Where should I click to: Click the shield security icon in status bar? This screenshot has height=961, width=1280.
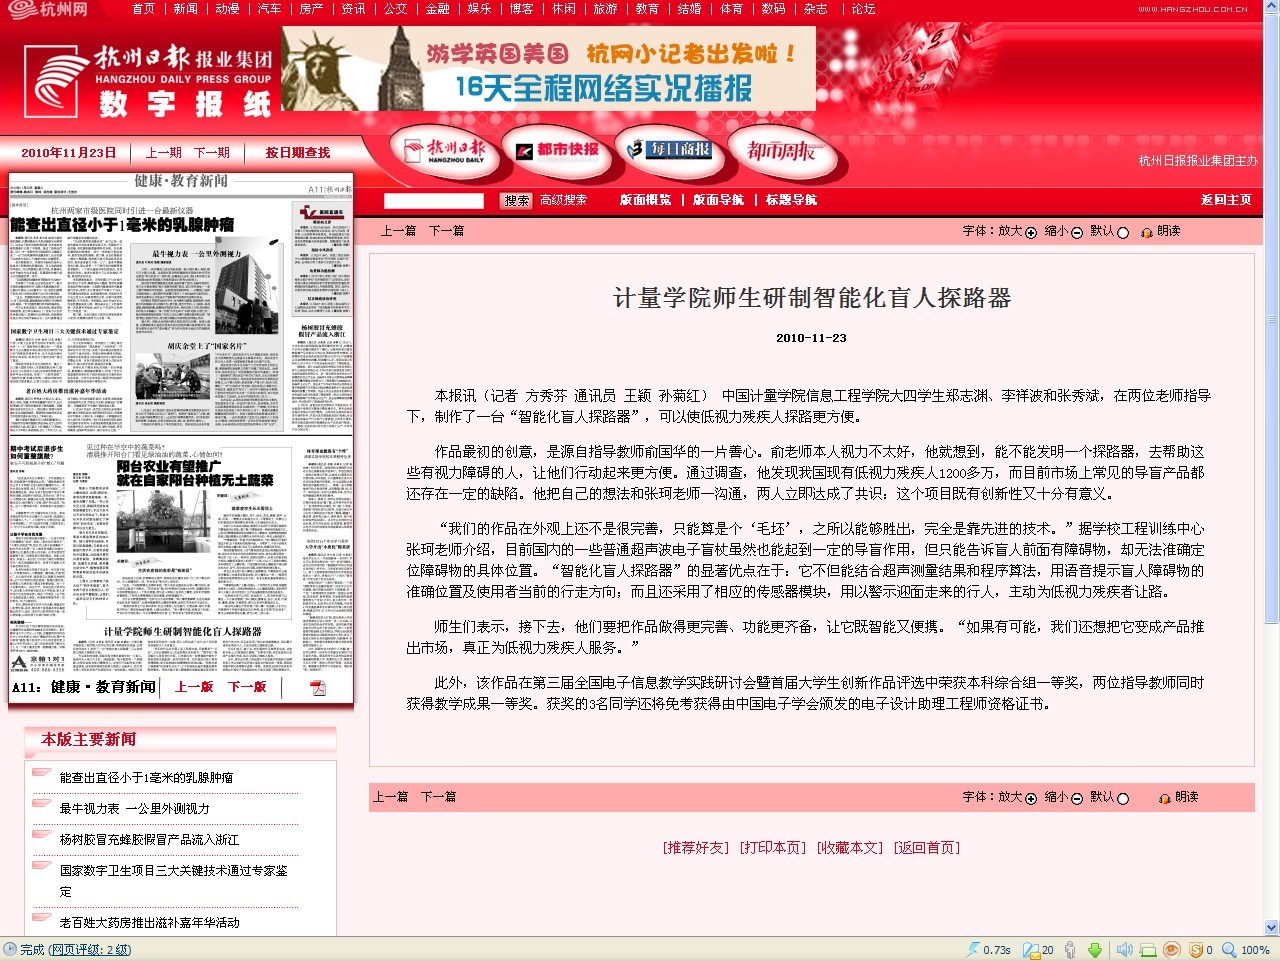pos(1195,950)
